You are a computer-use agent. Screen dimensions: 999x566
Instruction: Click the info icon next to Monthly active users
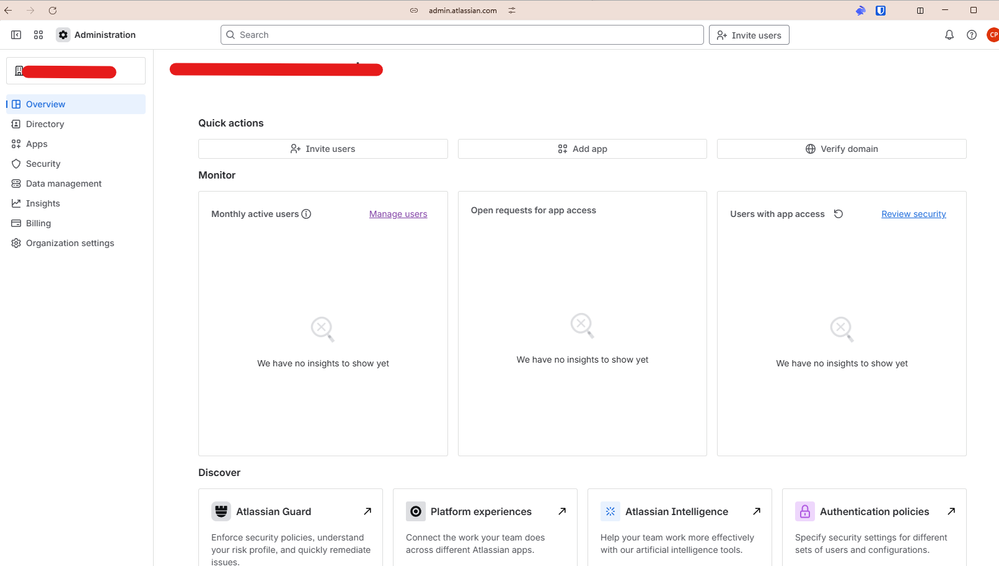pos(306,214)
